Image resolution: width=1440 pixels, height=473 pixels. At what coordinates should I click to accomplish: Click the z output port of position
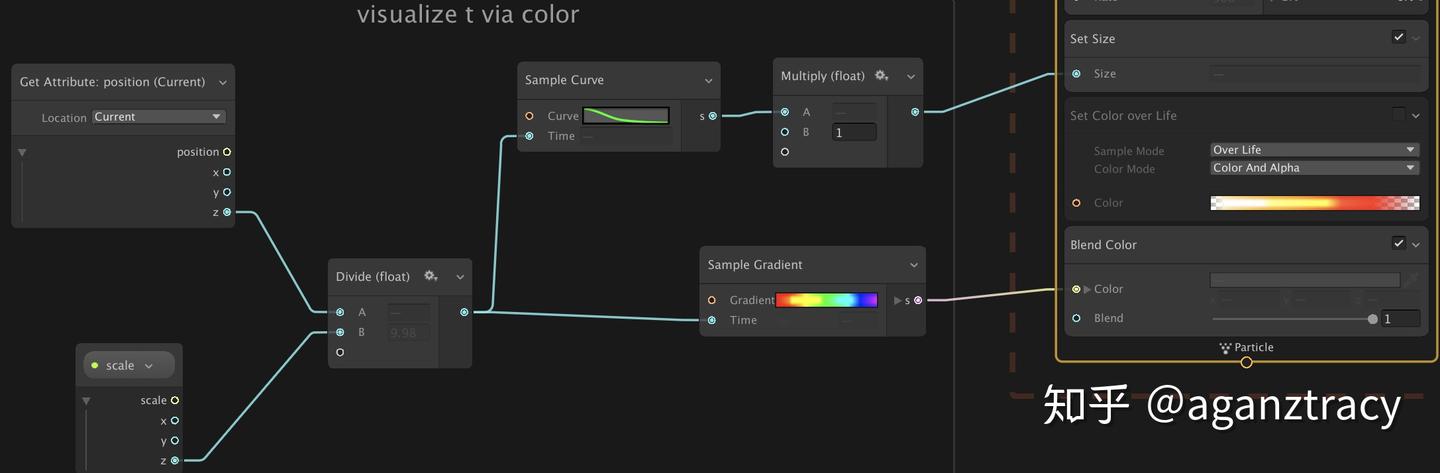pyautogui.click(x=227, y=212)
